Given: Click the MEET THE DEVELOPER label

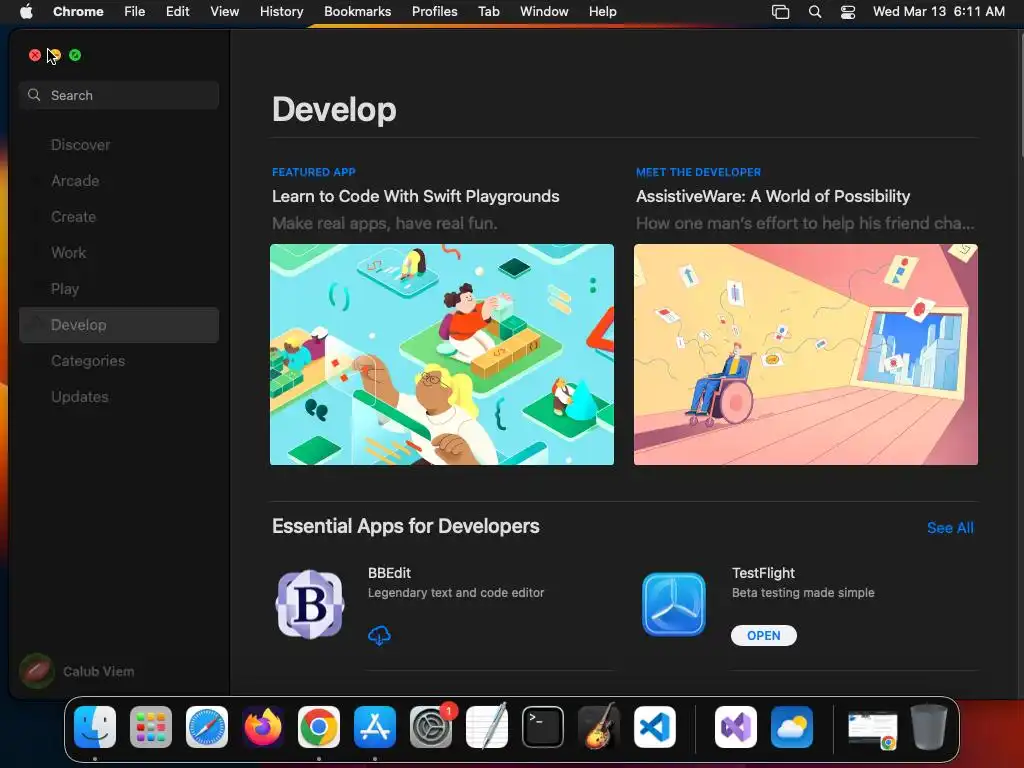Looking at the screenshot, I should pos(698,172).
